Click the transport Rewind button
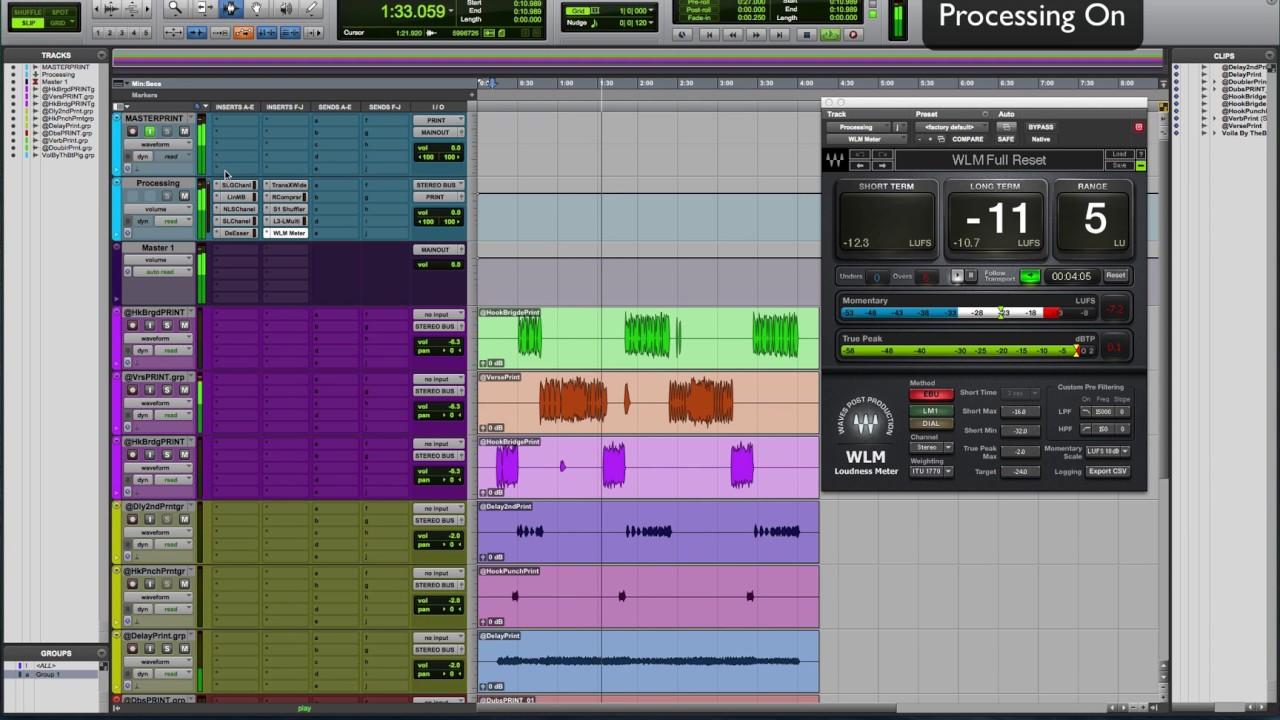 732,35
